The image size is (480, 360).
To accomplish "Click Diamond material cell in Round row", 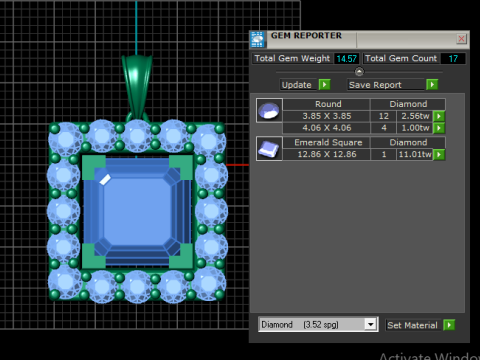I will [408, 104].
